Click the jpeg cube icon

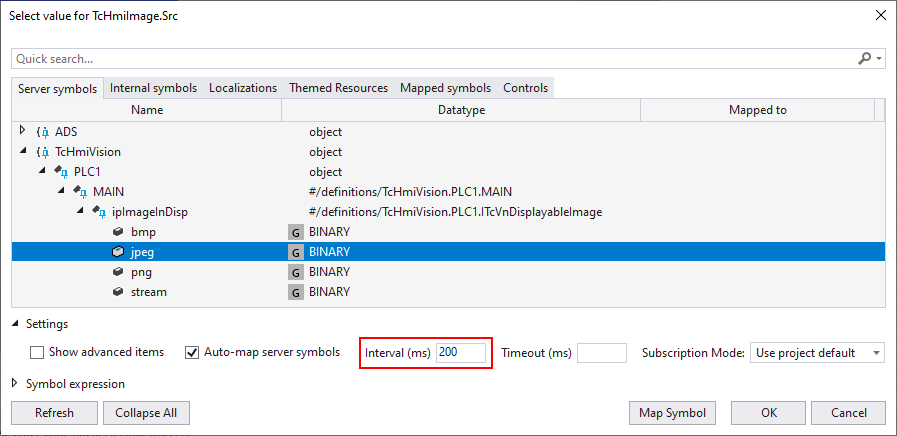[118, 252]
